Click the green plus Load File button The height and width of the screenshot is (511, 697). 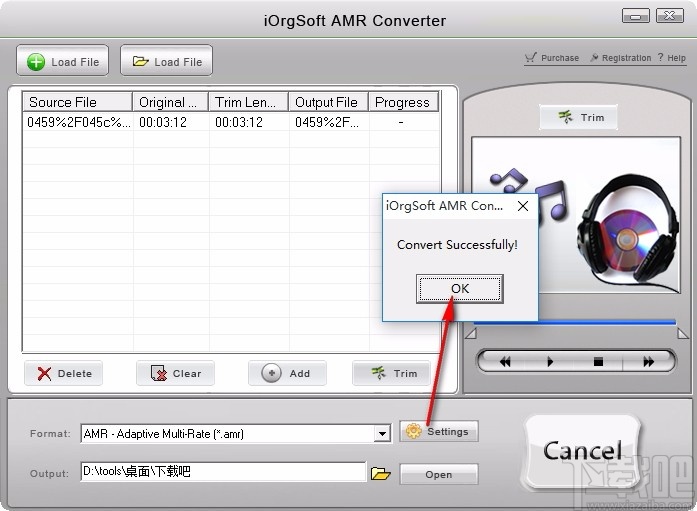coord(62,61)
